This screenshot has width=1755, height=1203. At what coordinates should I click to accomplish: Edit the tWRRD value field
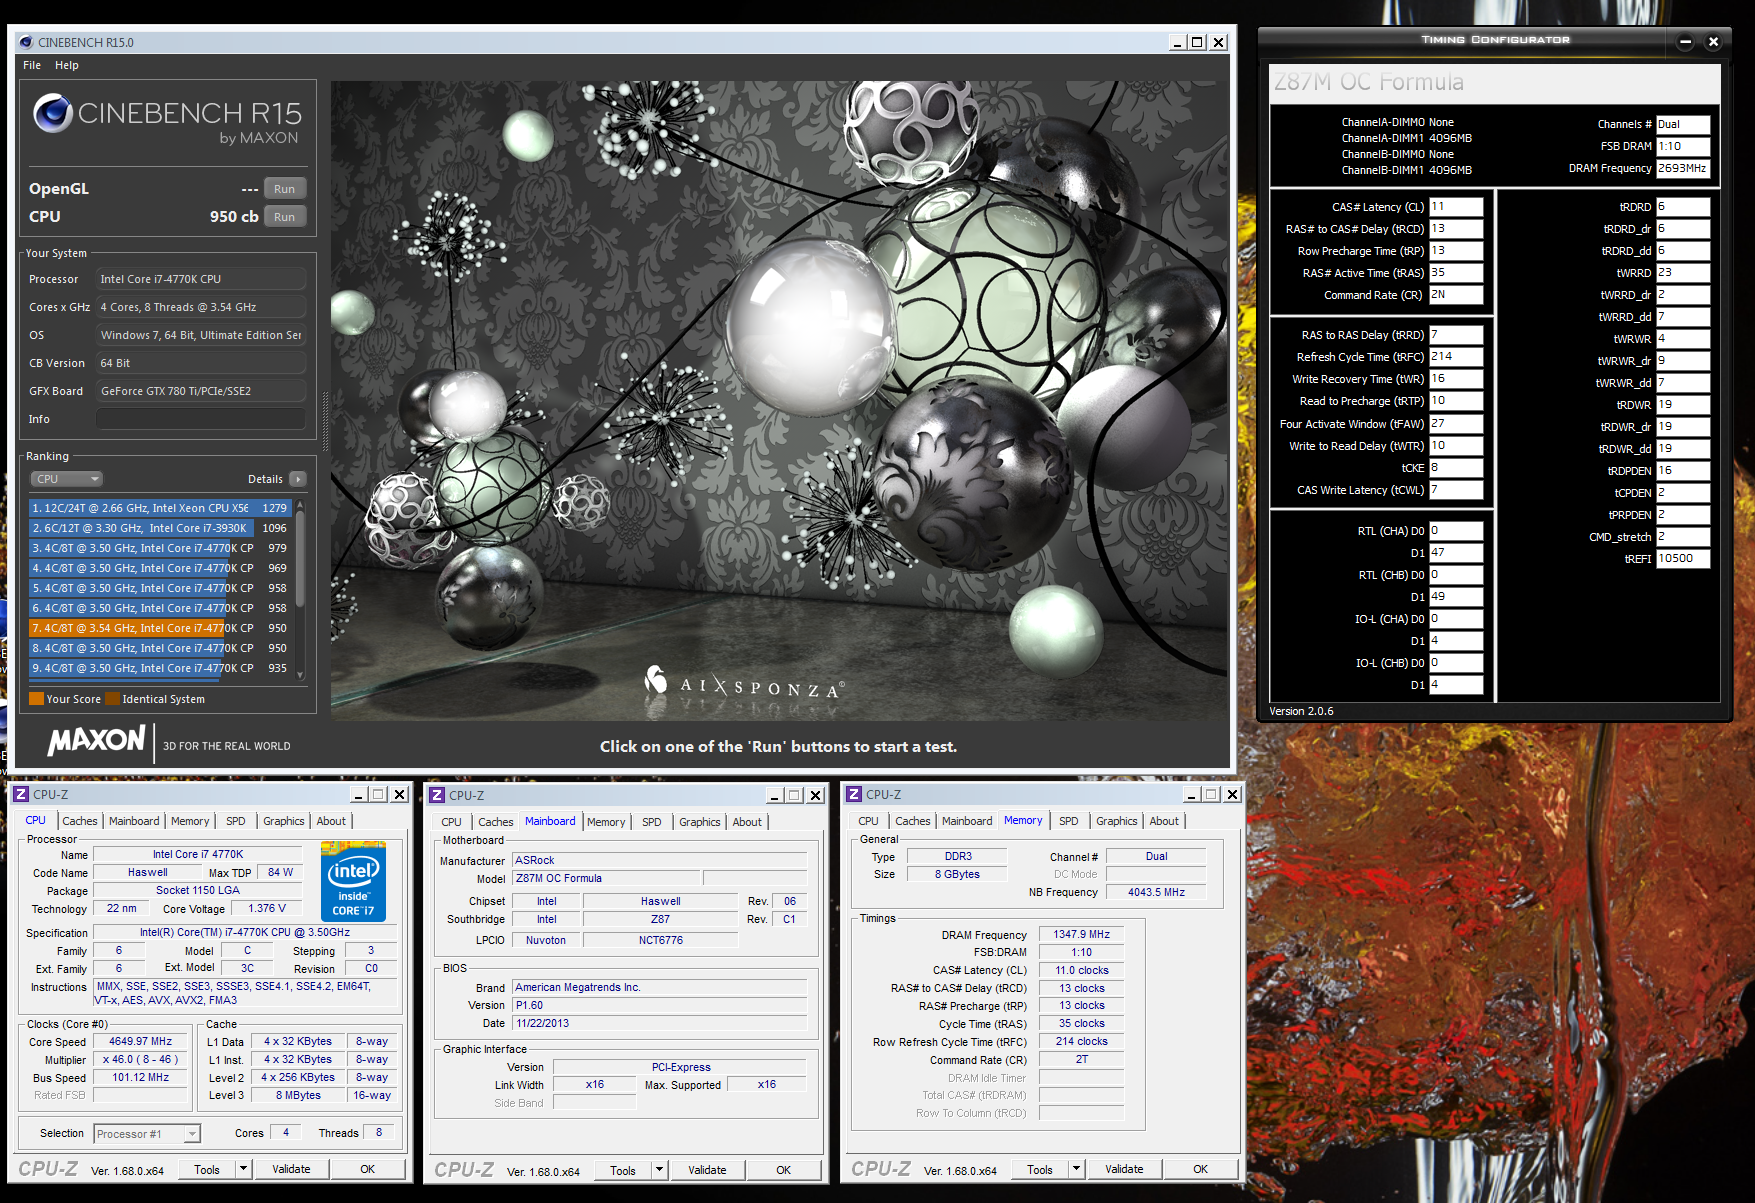pos(1683,273)
